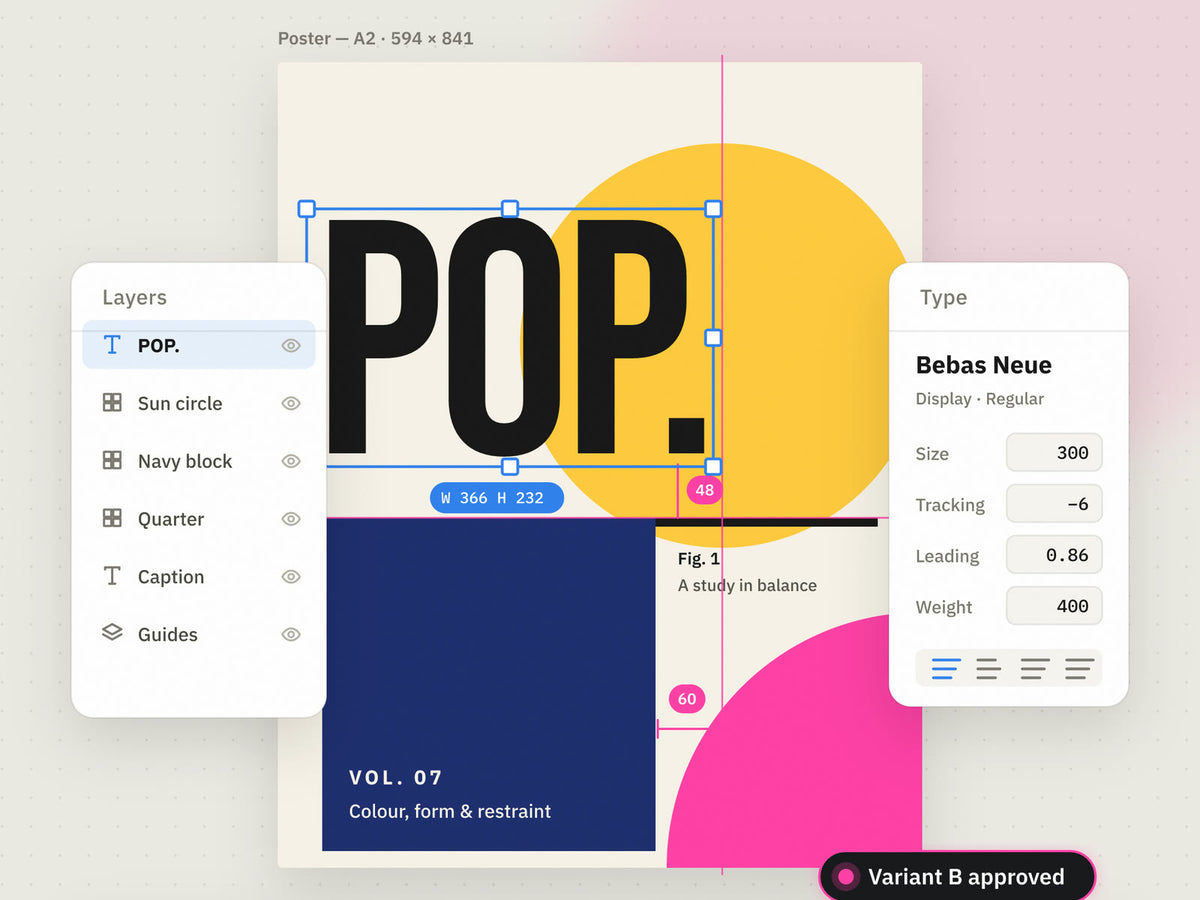Click the top-left selection handle of POP.
Viewport: 1200px width, 900px height.
click(307, 209)
